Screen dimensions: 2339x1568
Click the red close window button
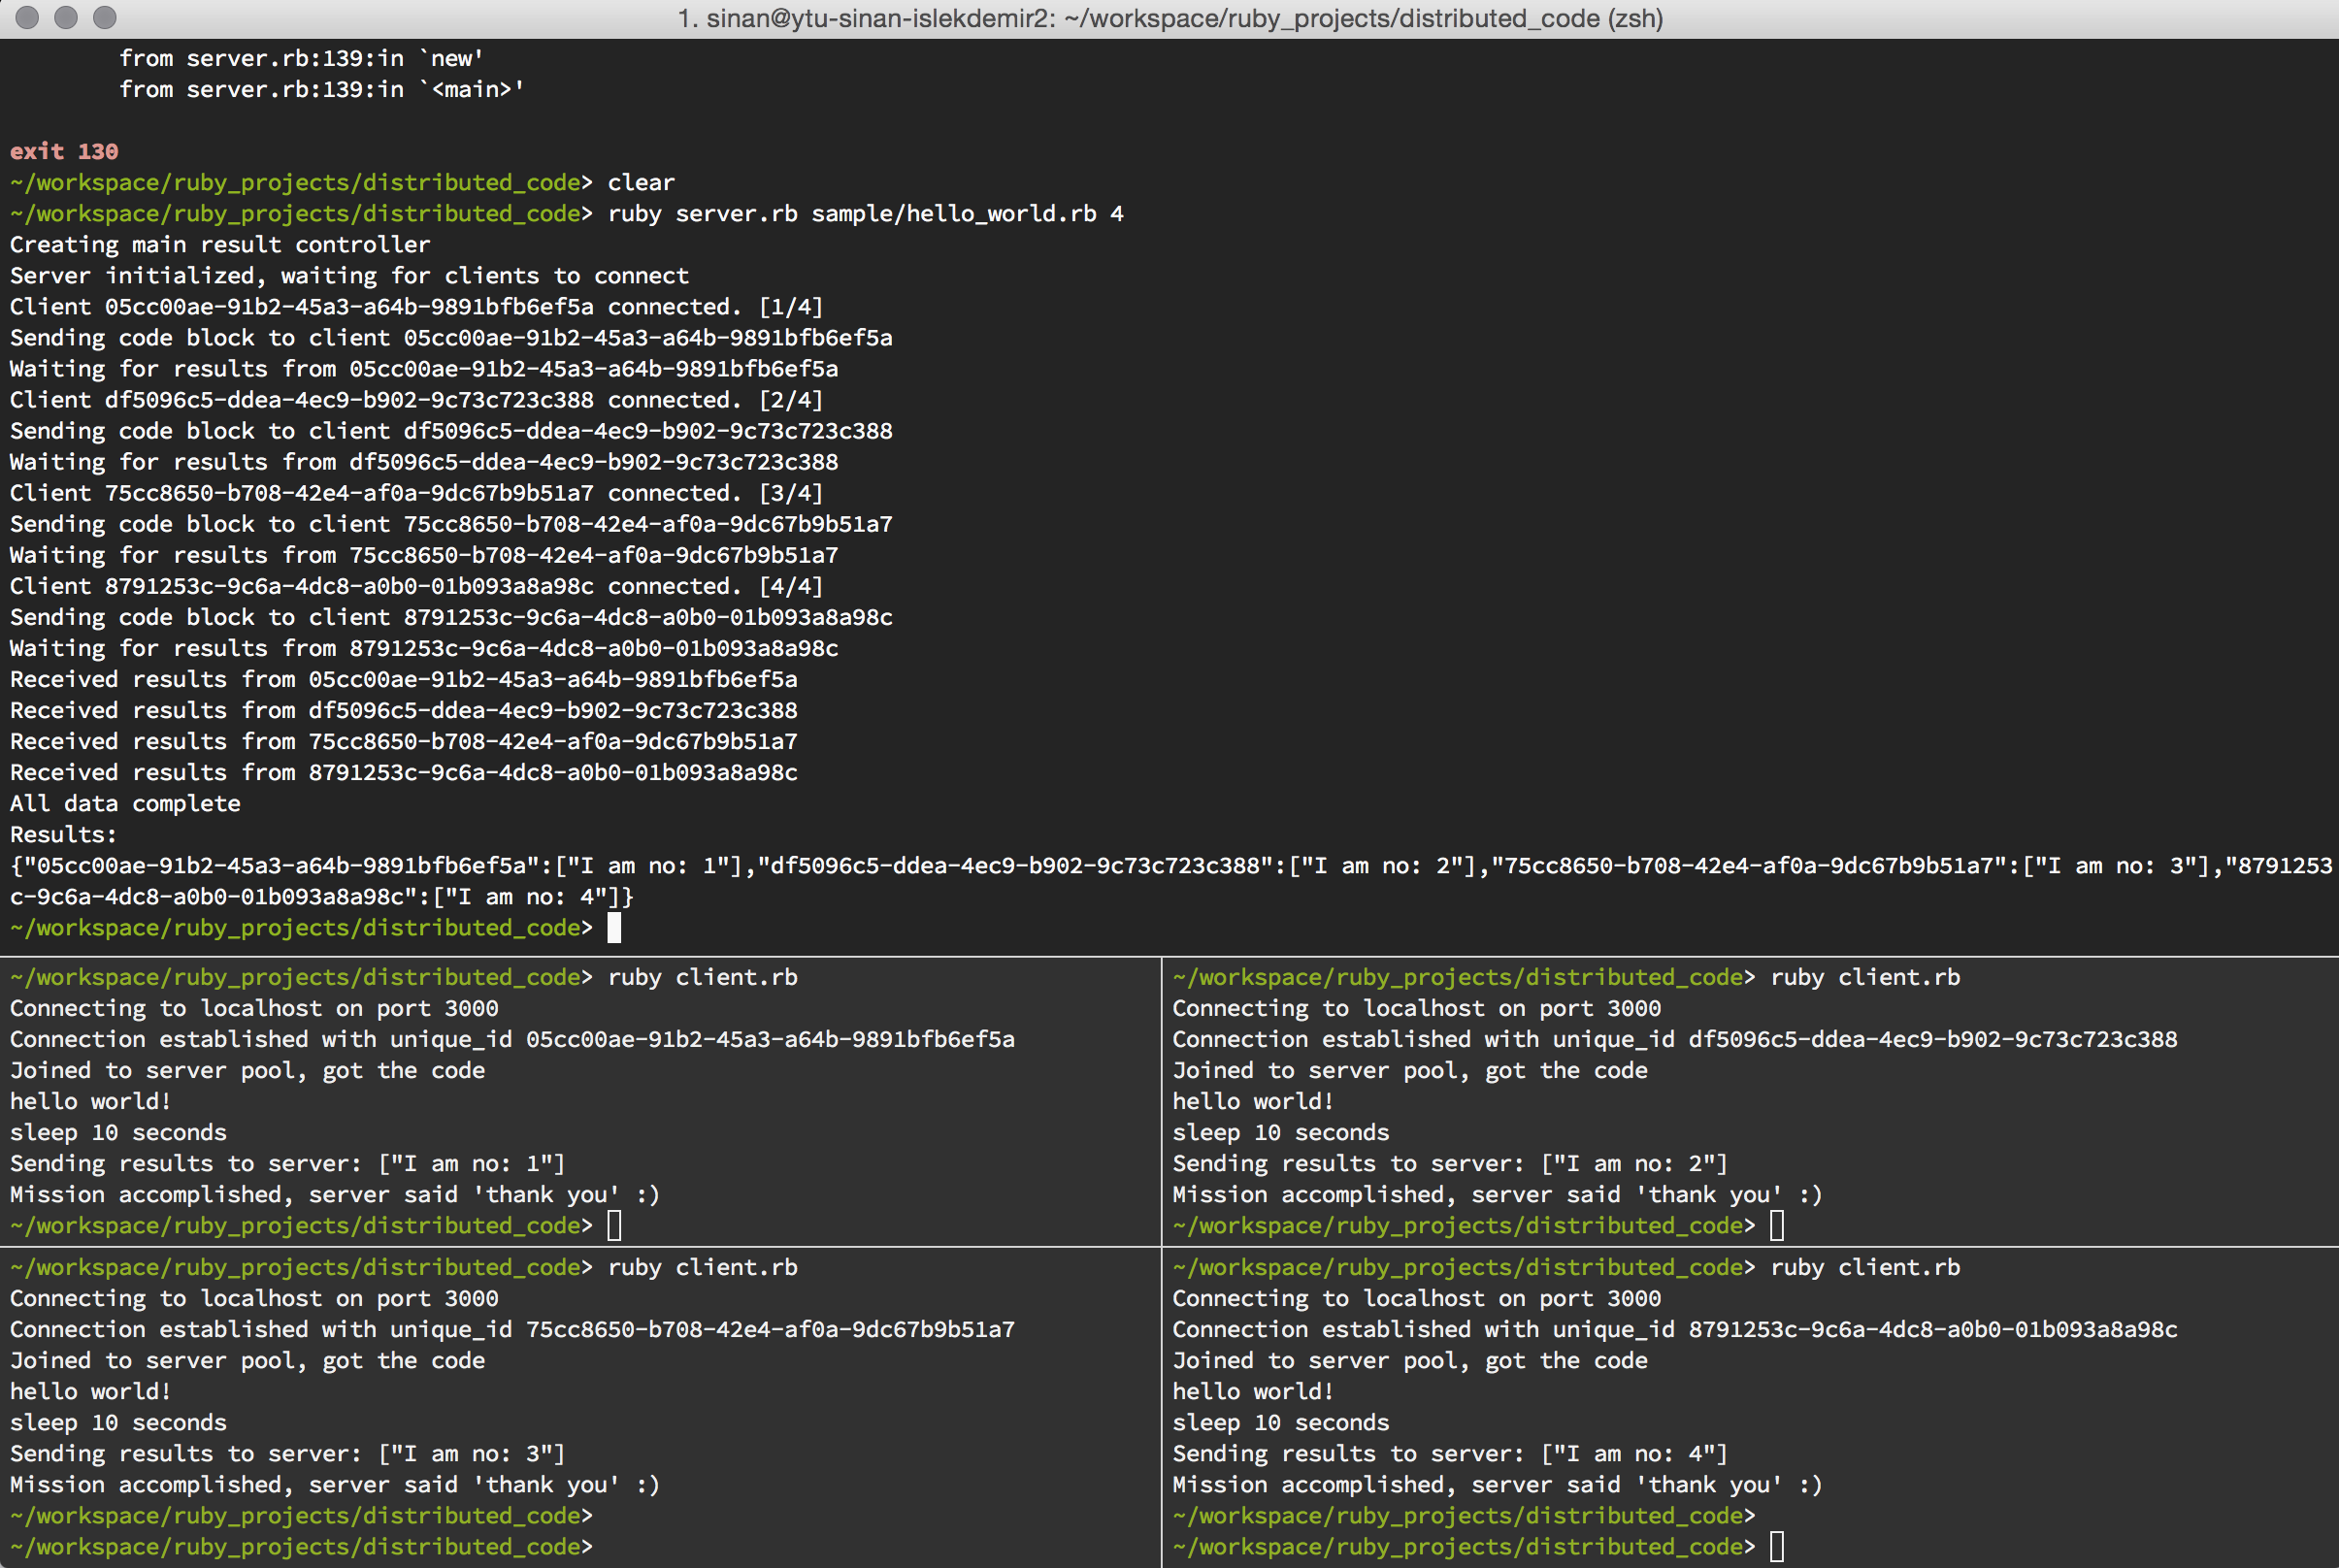click(x=27, y=17)
